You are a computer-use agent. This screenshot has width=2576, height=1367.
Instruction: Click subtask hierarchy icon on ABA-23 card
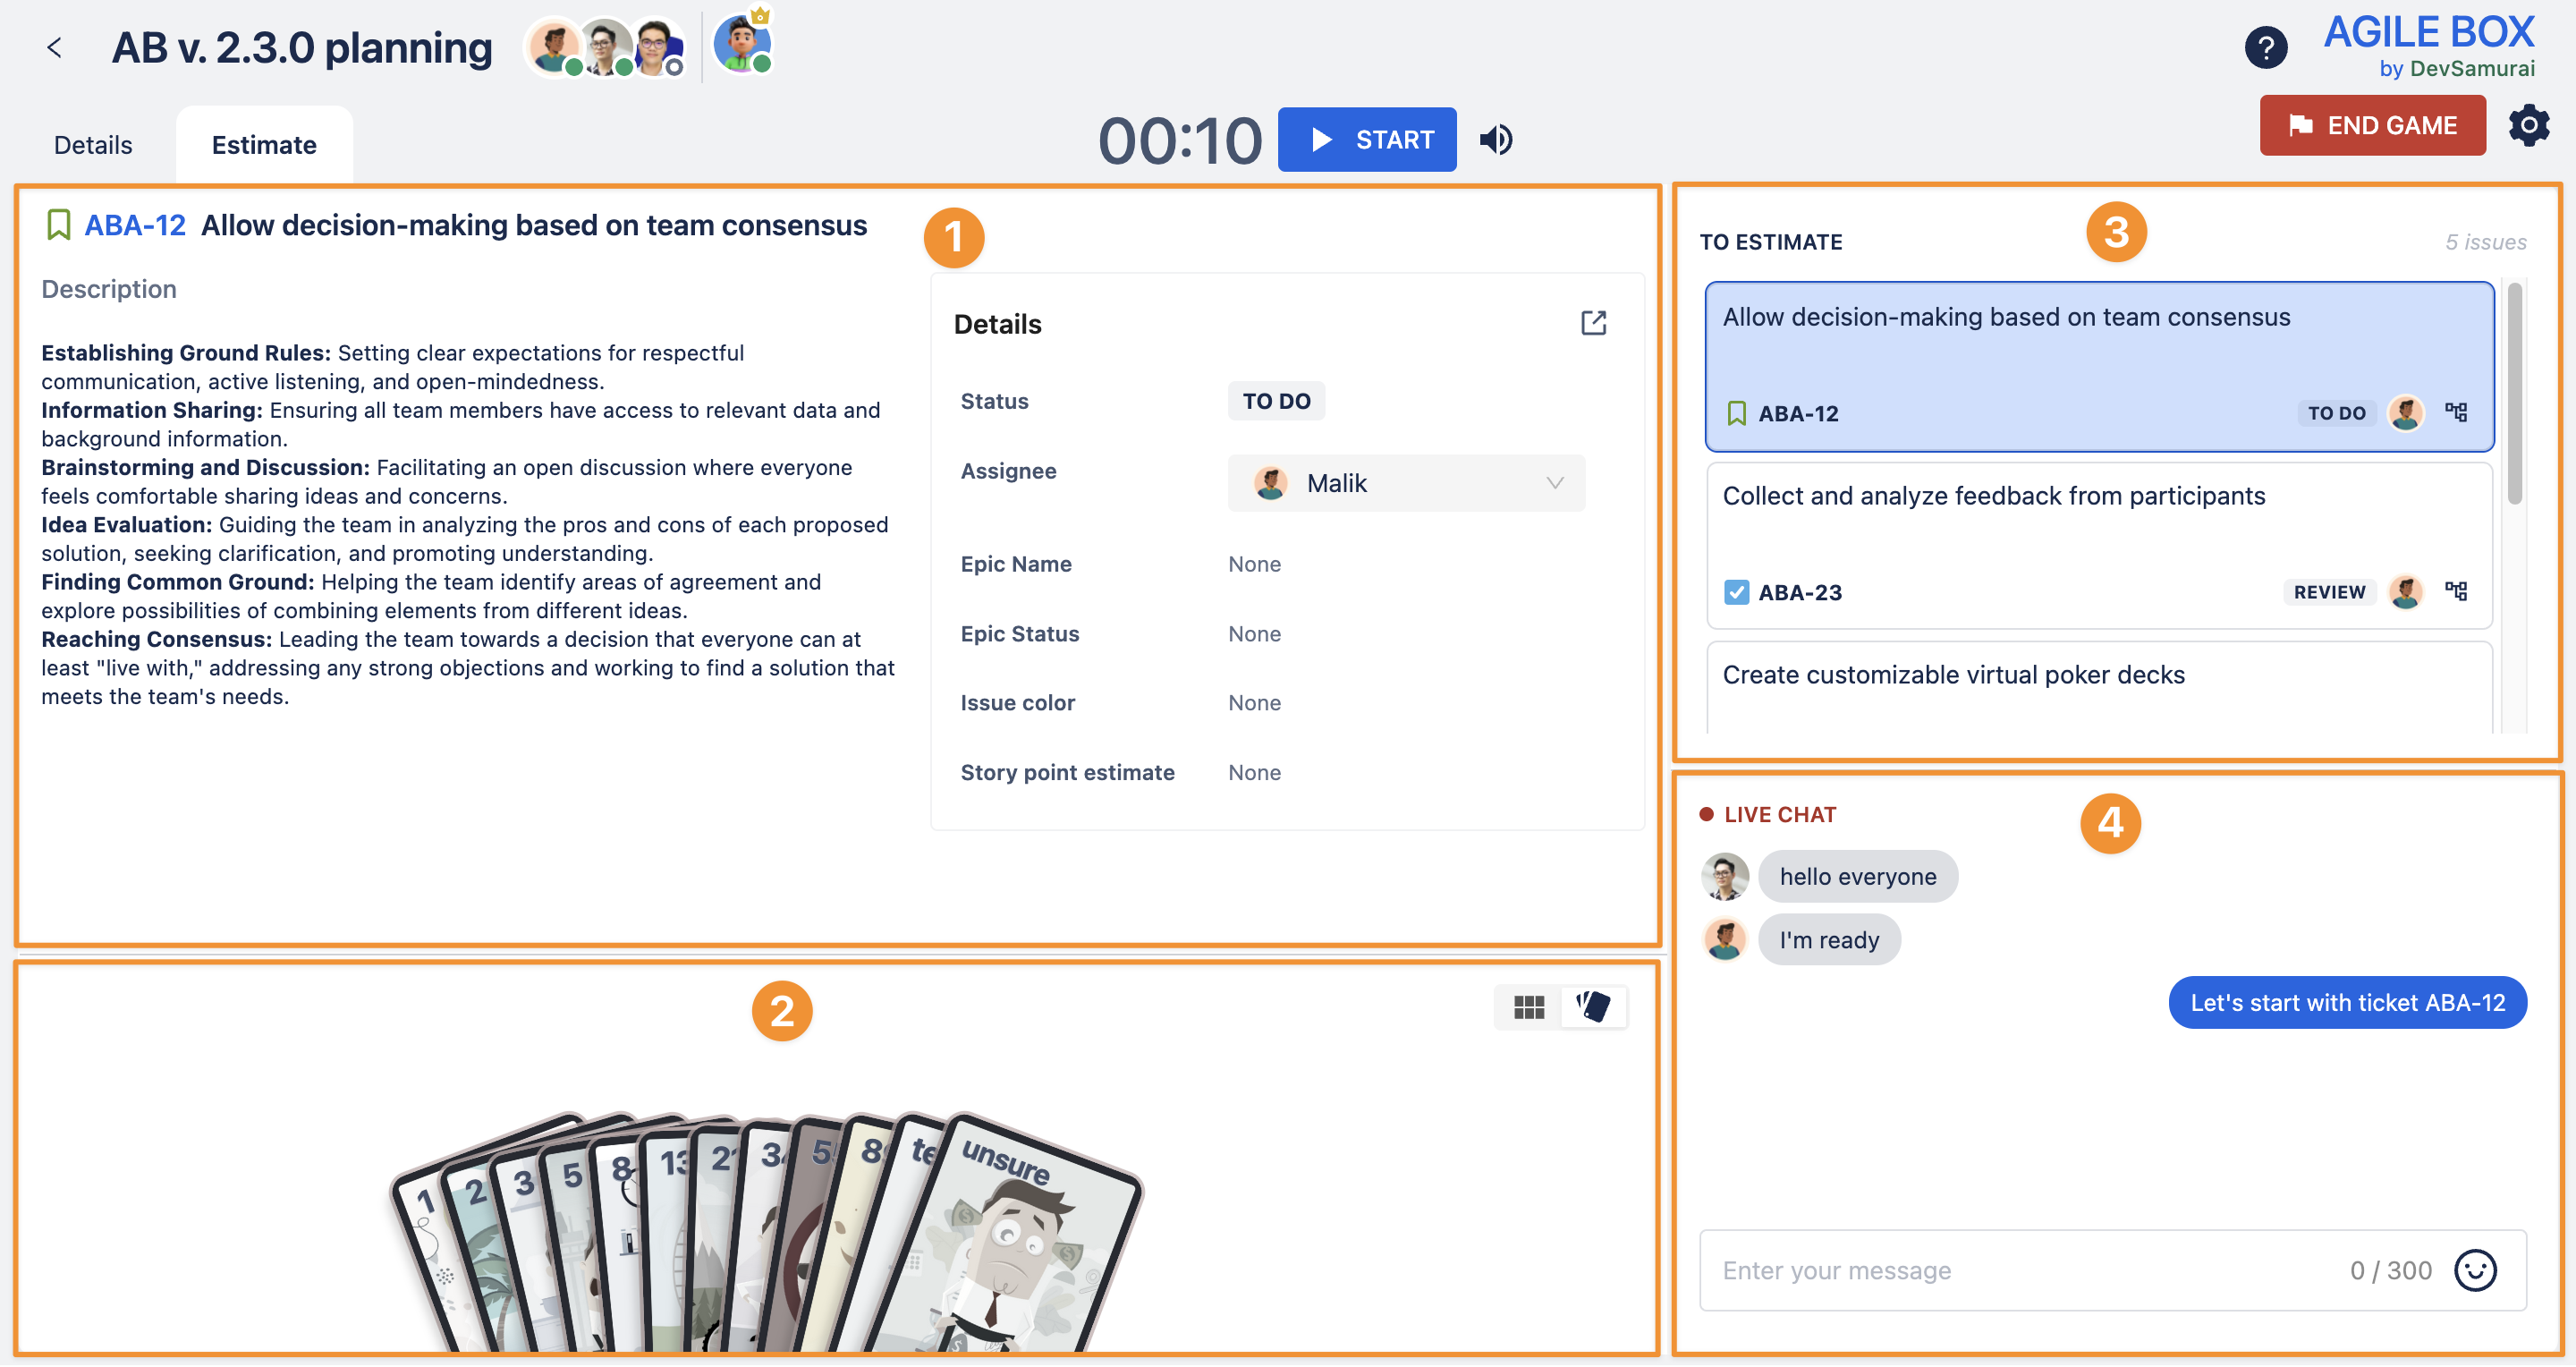2456,592
